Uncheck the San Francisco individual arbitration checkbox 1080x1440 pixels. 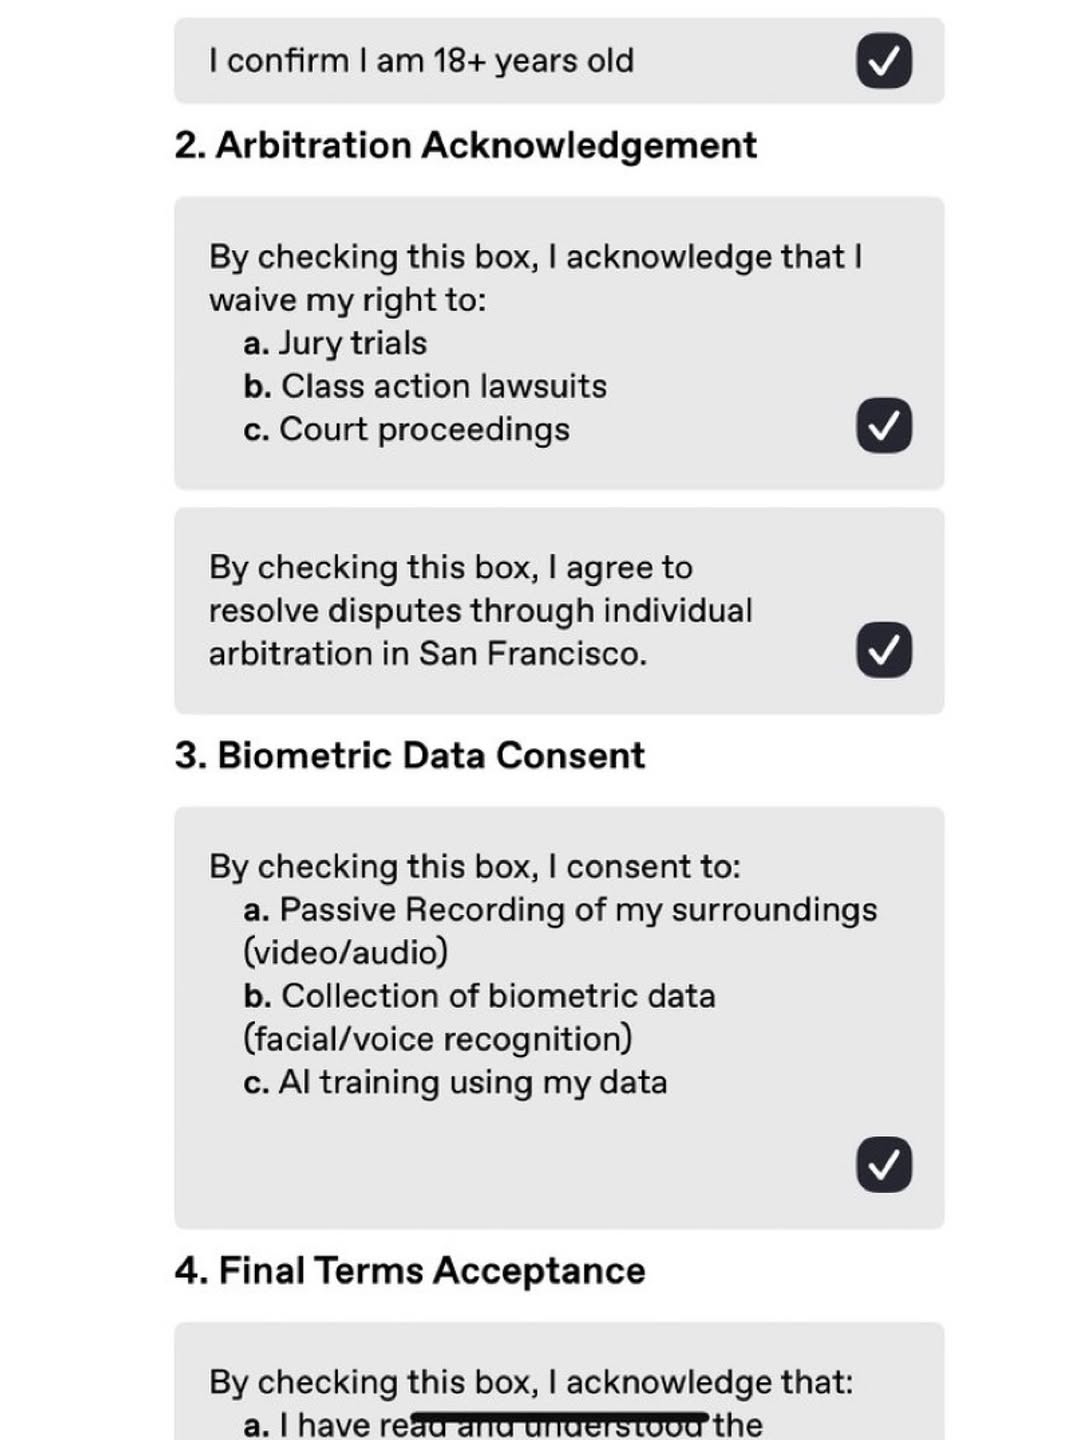883,650
